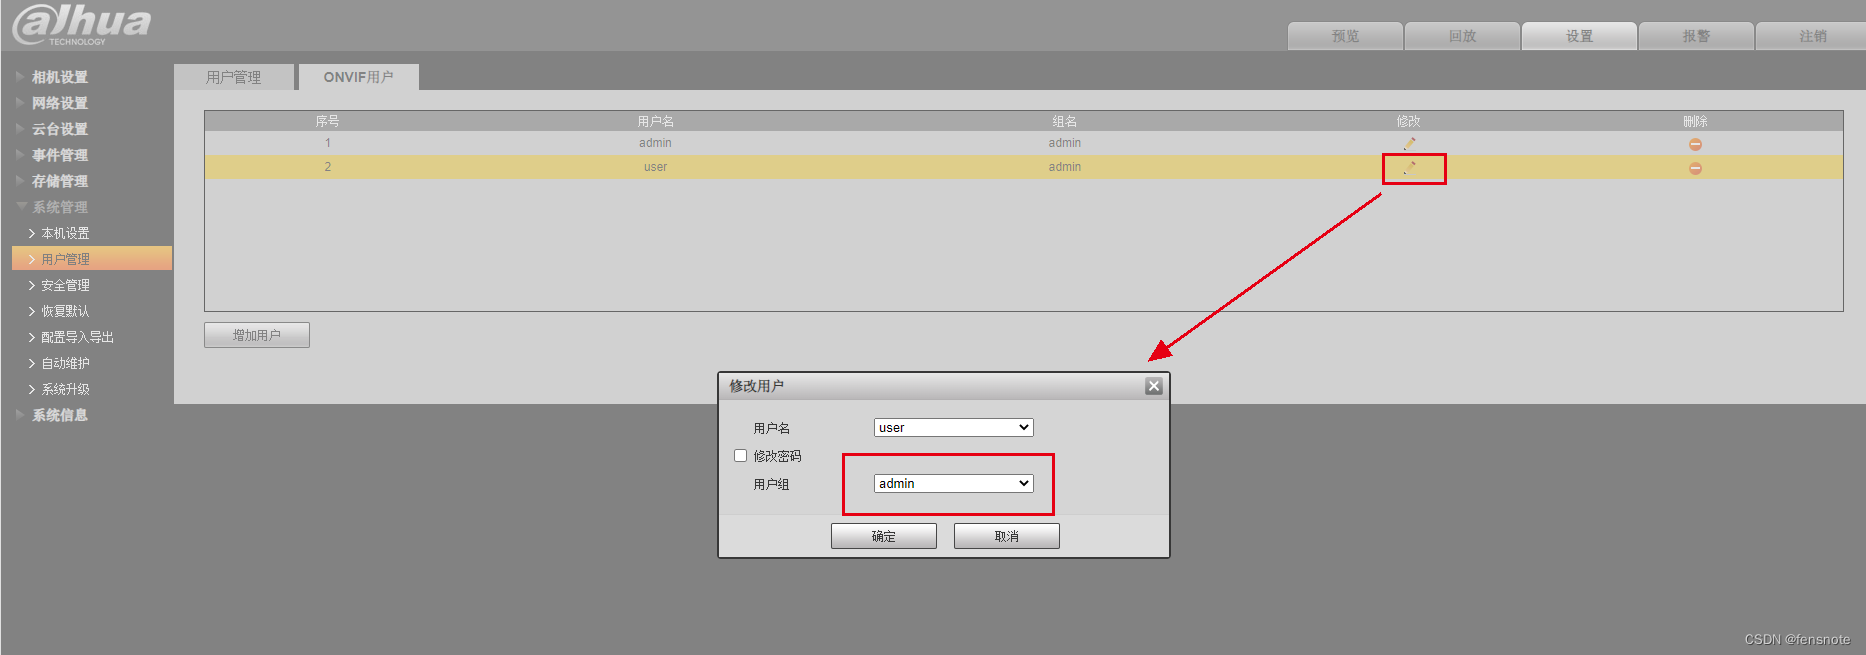Click the 组名 column header
The image size is (1866, 655).
click(1065, 121)
